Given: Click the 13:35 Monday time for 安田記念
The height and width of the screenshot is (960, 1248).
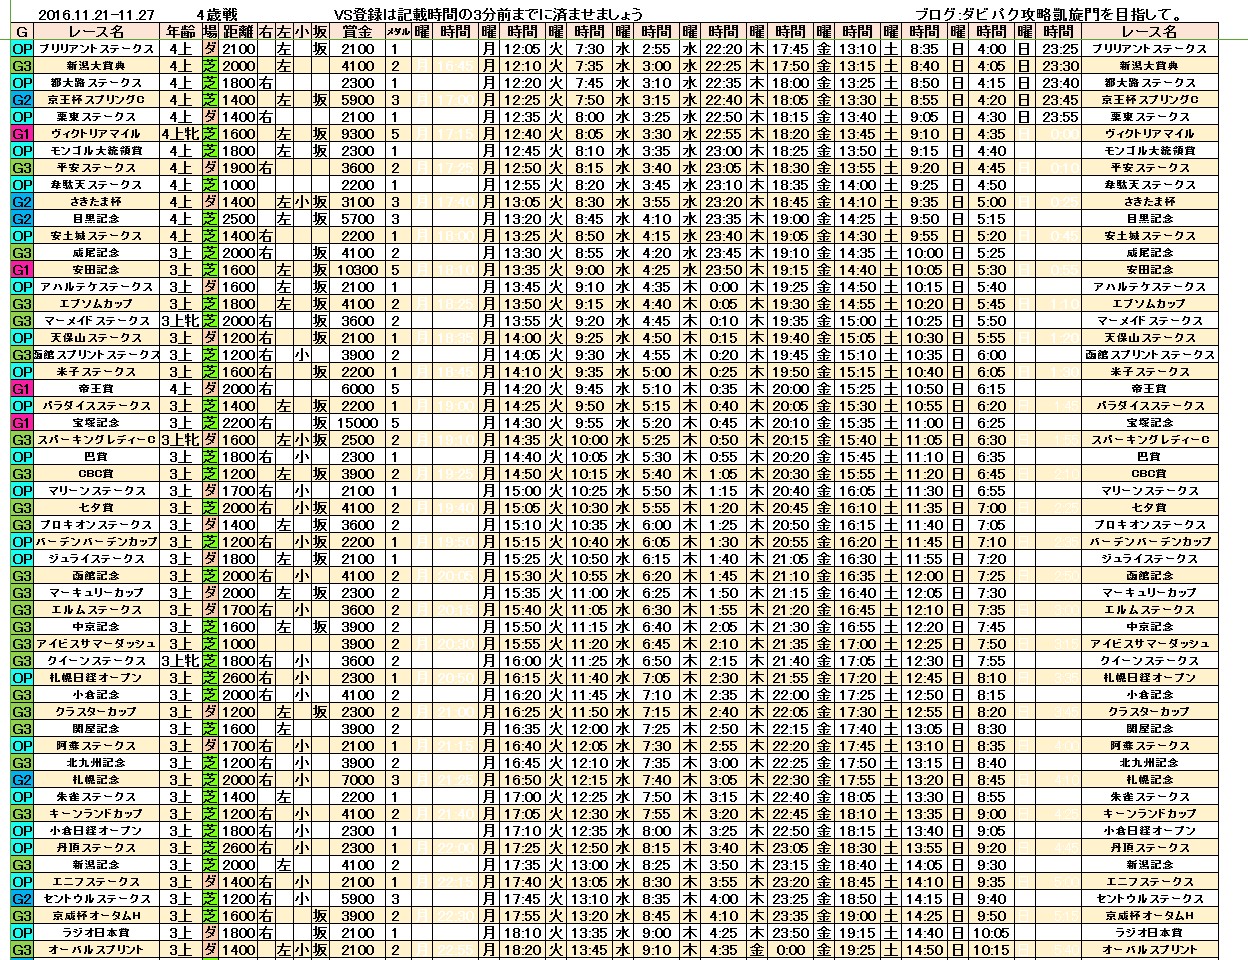Looking at the screenshot, I should click(x=522, y=270).
